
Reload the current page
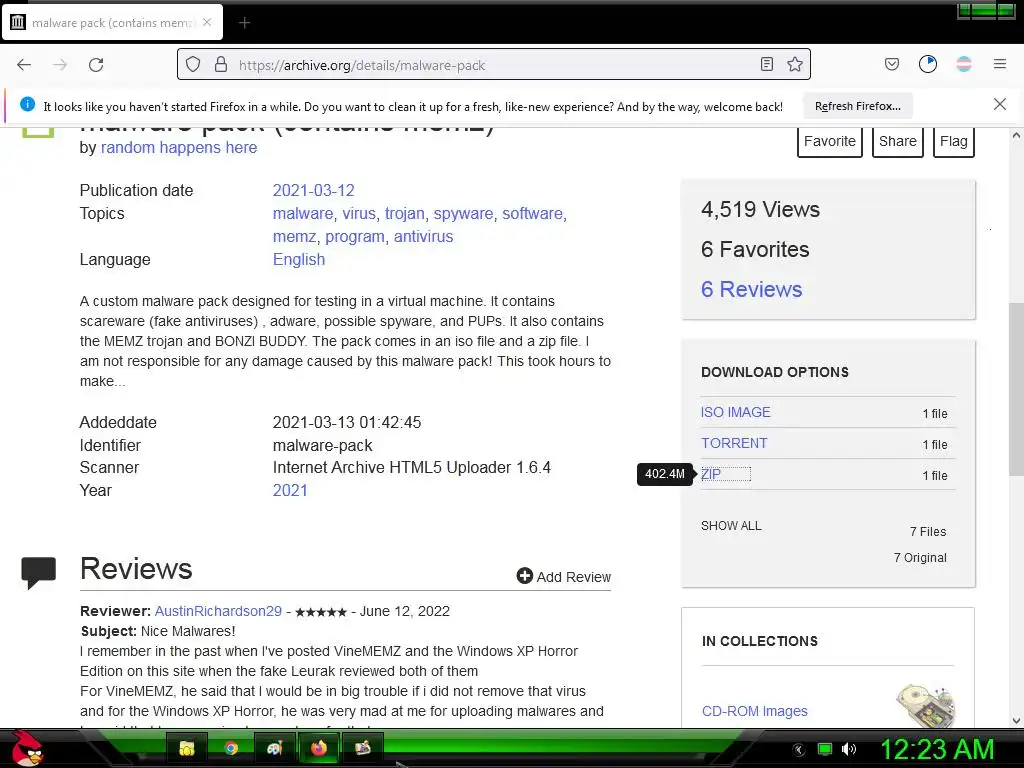[96, 65]
